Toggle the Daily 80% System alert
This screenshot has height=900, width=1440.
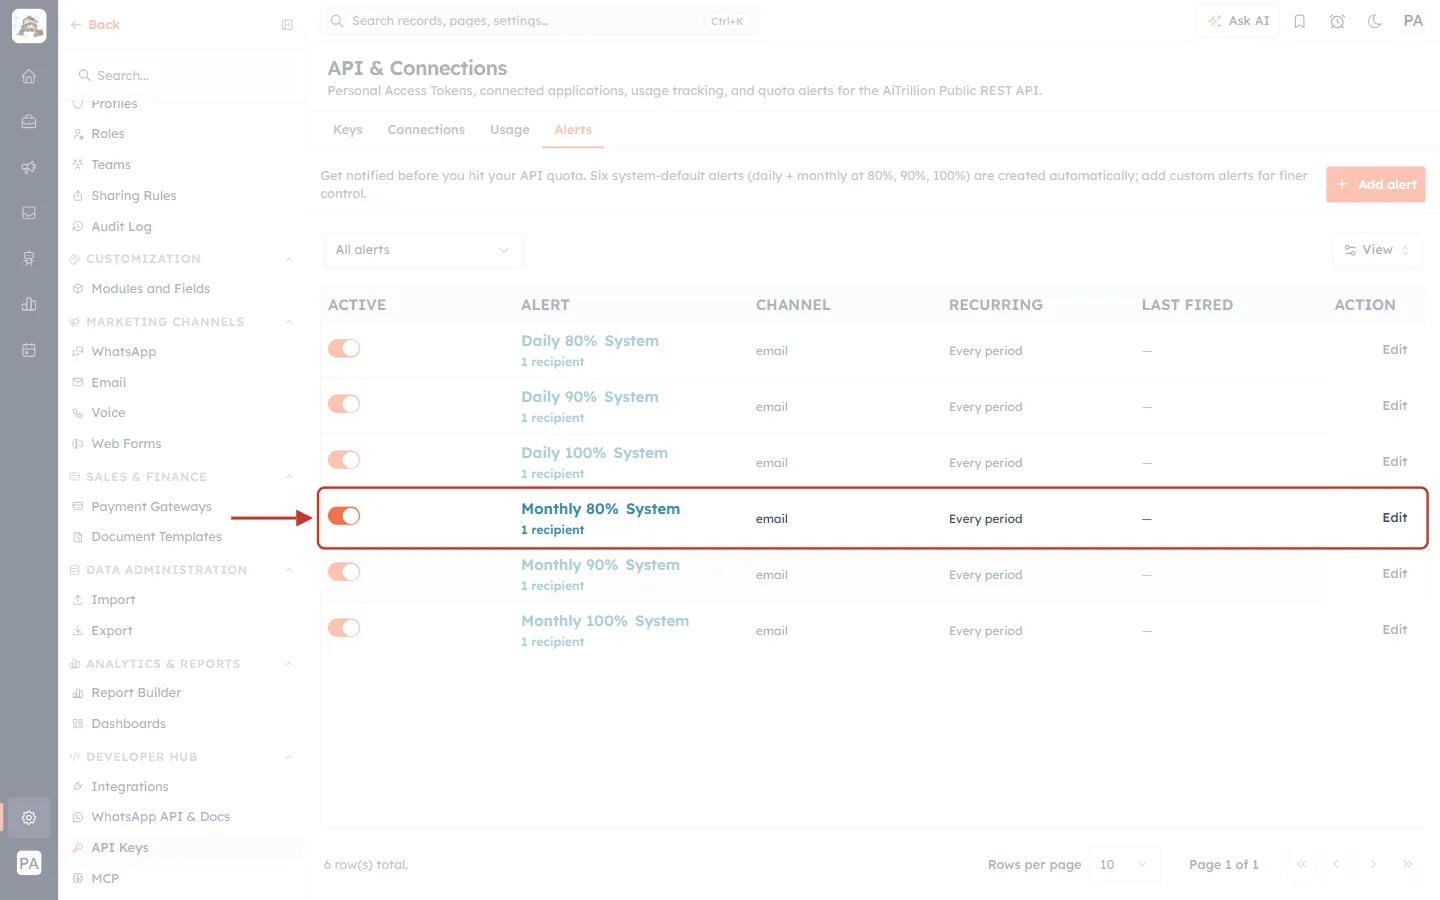coord(344,348)
